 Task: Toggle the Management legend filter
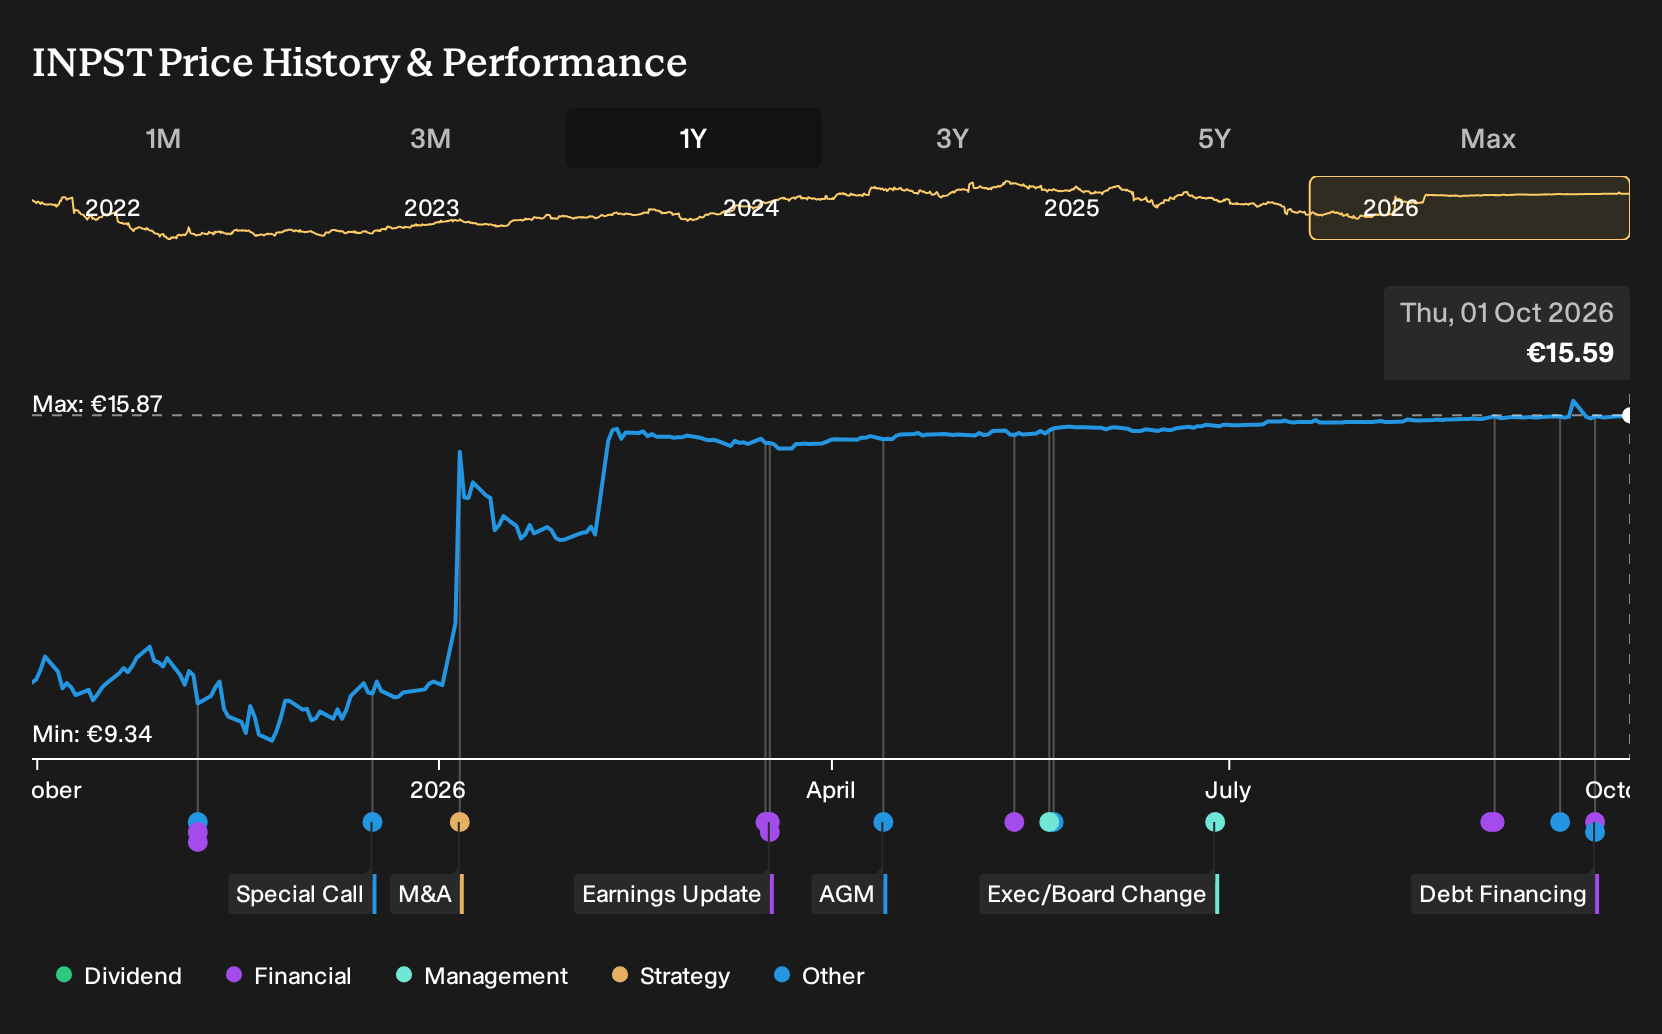point(482,976)
